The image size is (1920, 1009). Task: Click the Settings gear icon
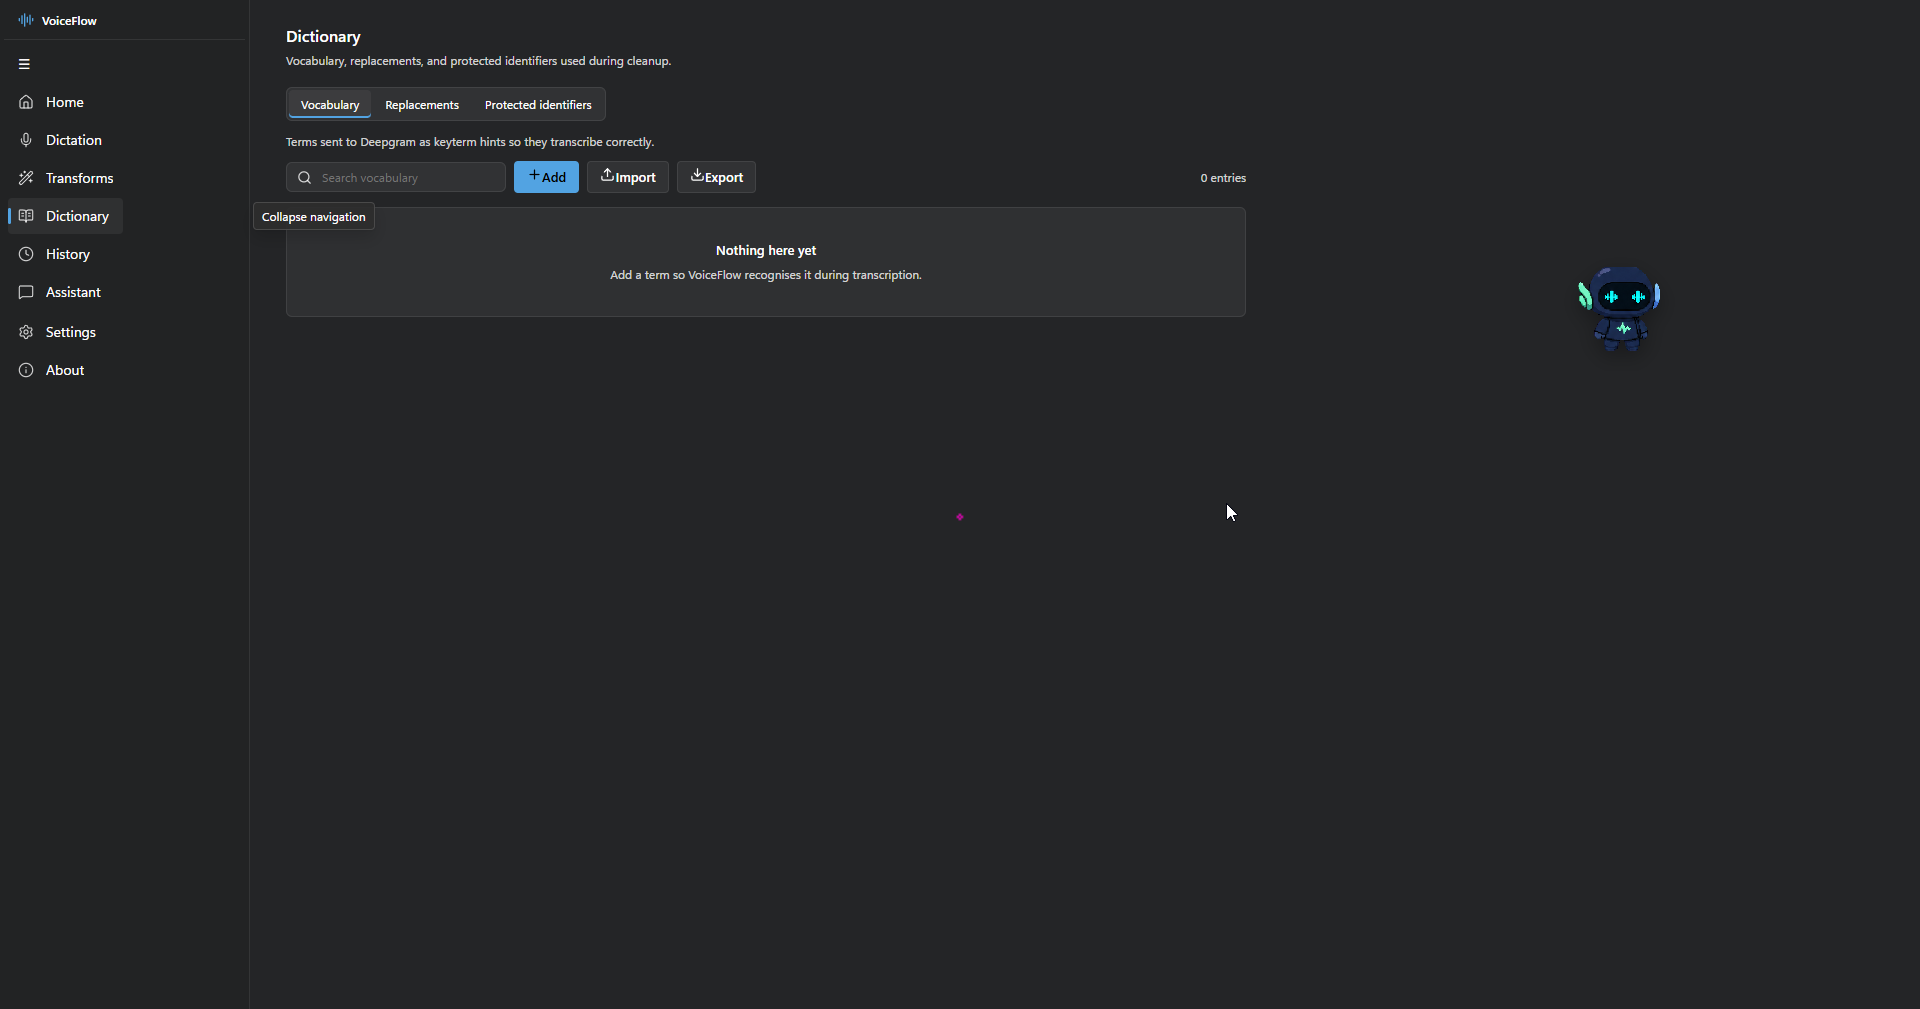pyautogui.click(x=26, y=332)
